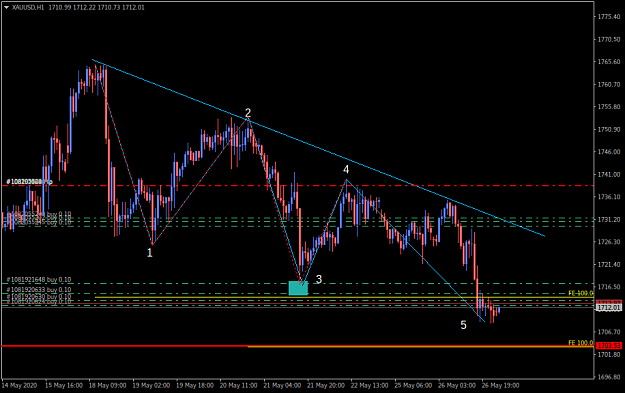Click the XAUUSD,H1 chart title text
Viewport: 625px width, 393px height.
pyautogui.click(x=28, y=7)
